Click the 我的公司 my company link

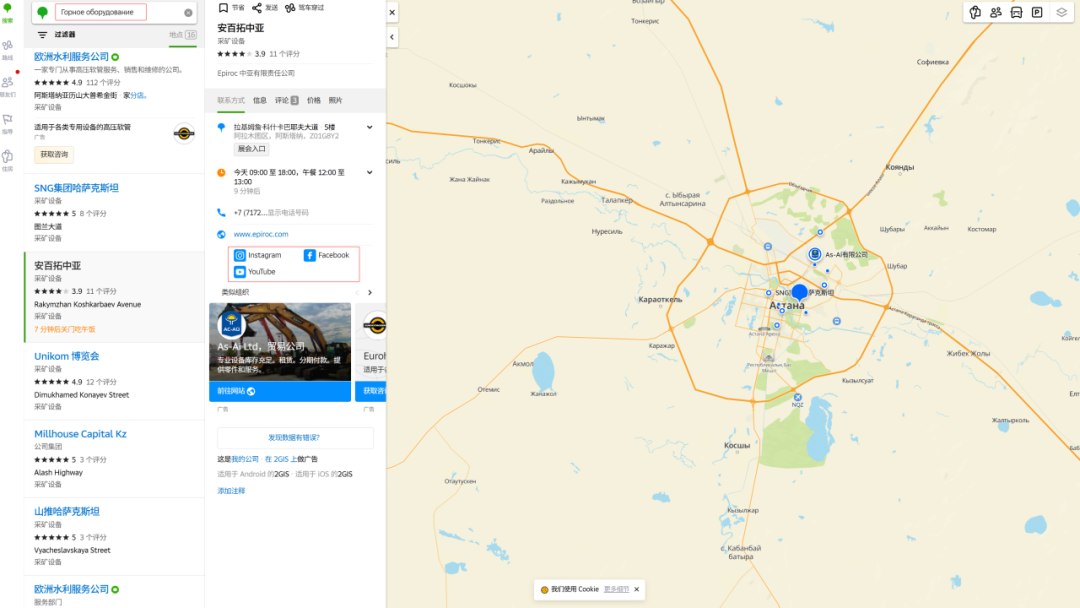pyautogui.click(x=245, y=459)
